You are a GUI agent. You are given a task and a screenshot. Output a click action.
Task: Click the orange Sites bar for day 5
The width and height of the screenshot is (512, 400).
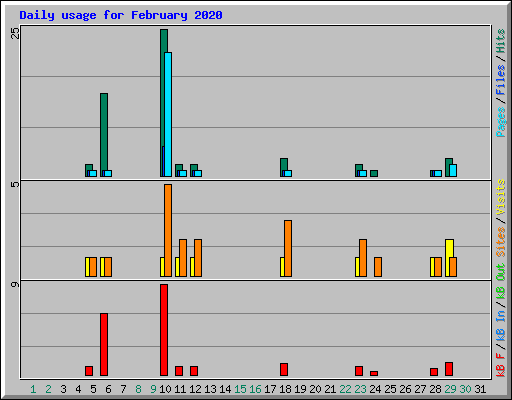pyautogui.click(x=93, y=267)
